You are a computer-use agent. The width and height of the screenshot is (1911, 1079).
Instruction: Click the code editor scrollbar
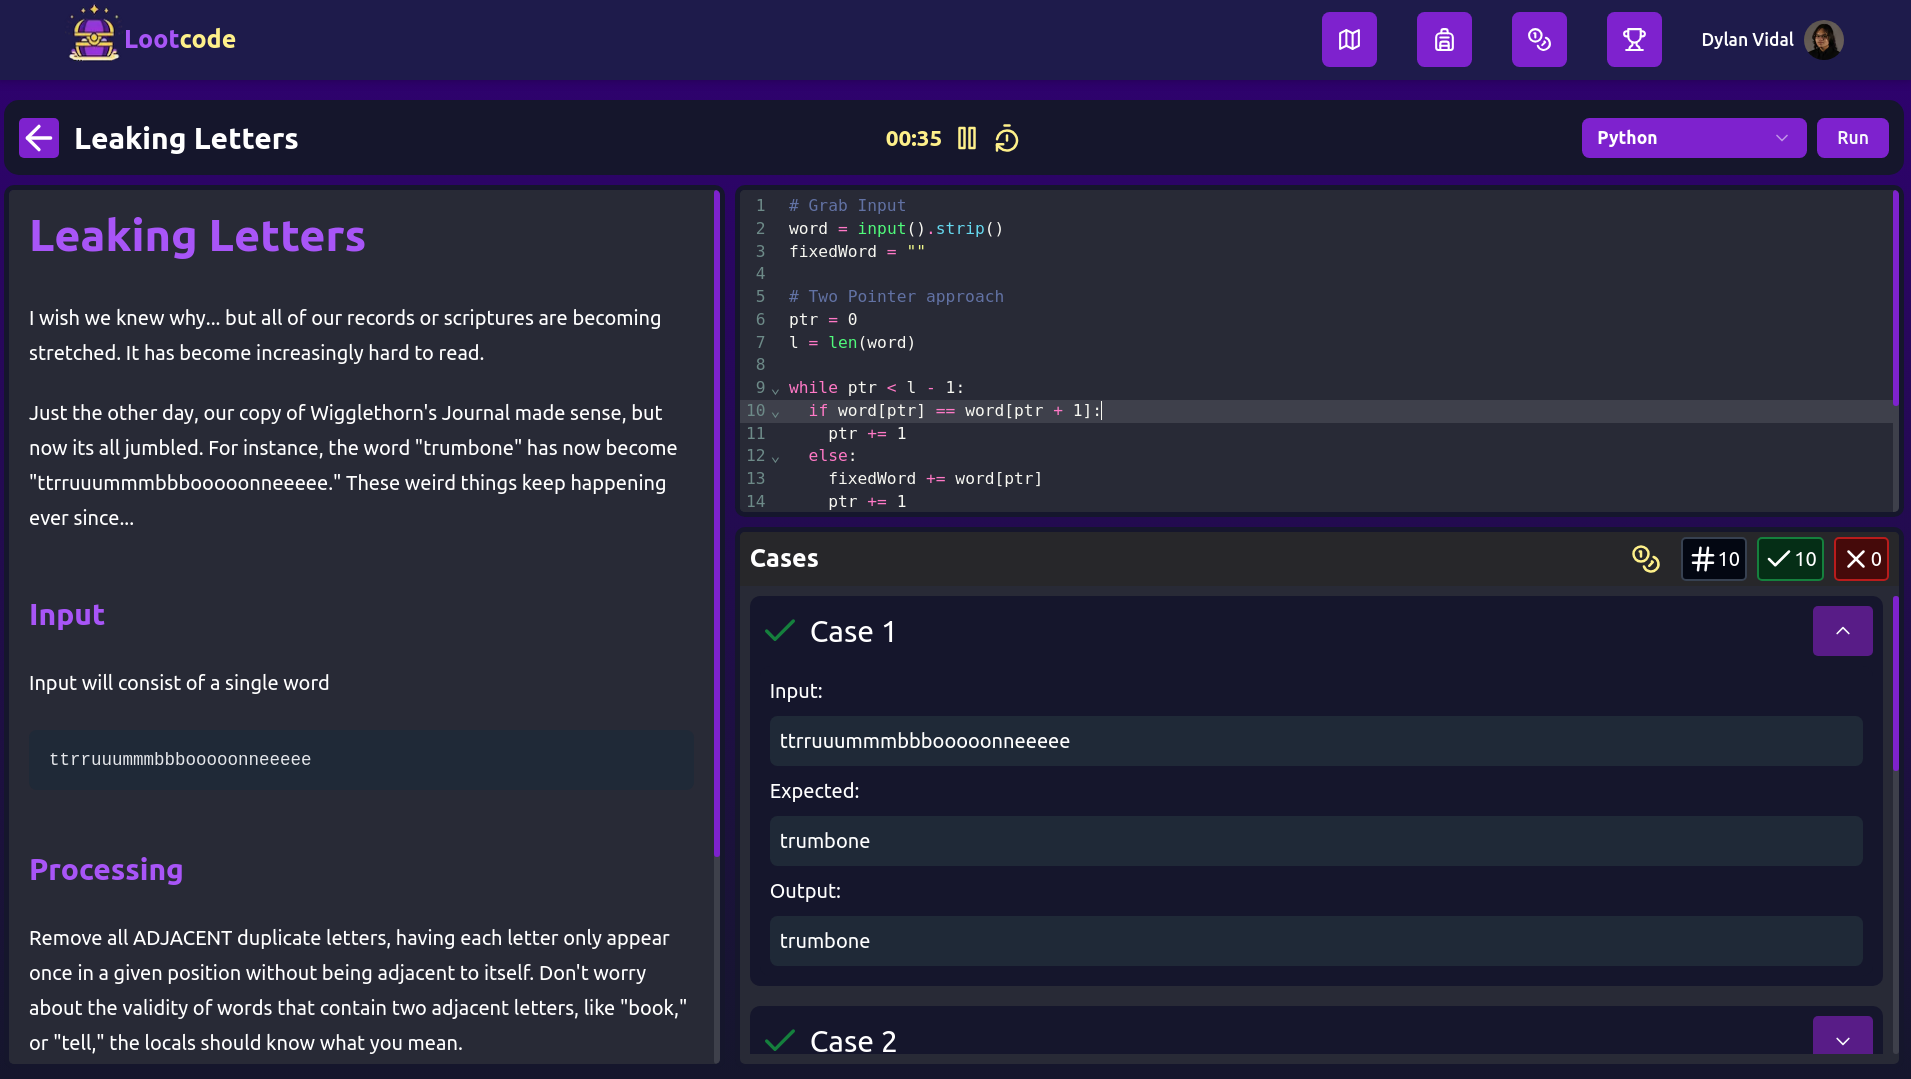tap(1894, 297)
